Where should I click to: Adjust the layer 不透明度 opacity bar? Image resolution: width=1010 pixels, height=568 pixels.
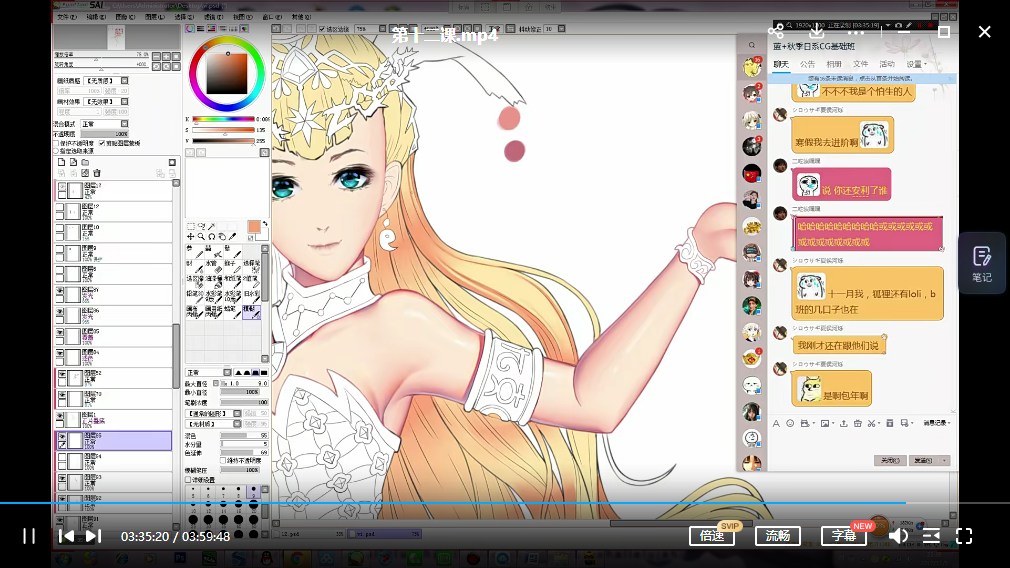105,134
